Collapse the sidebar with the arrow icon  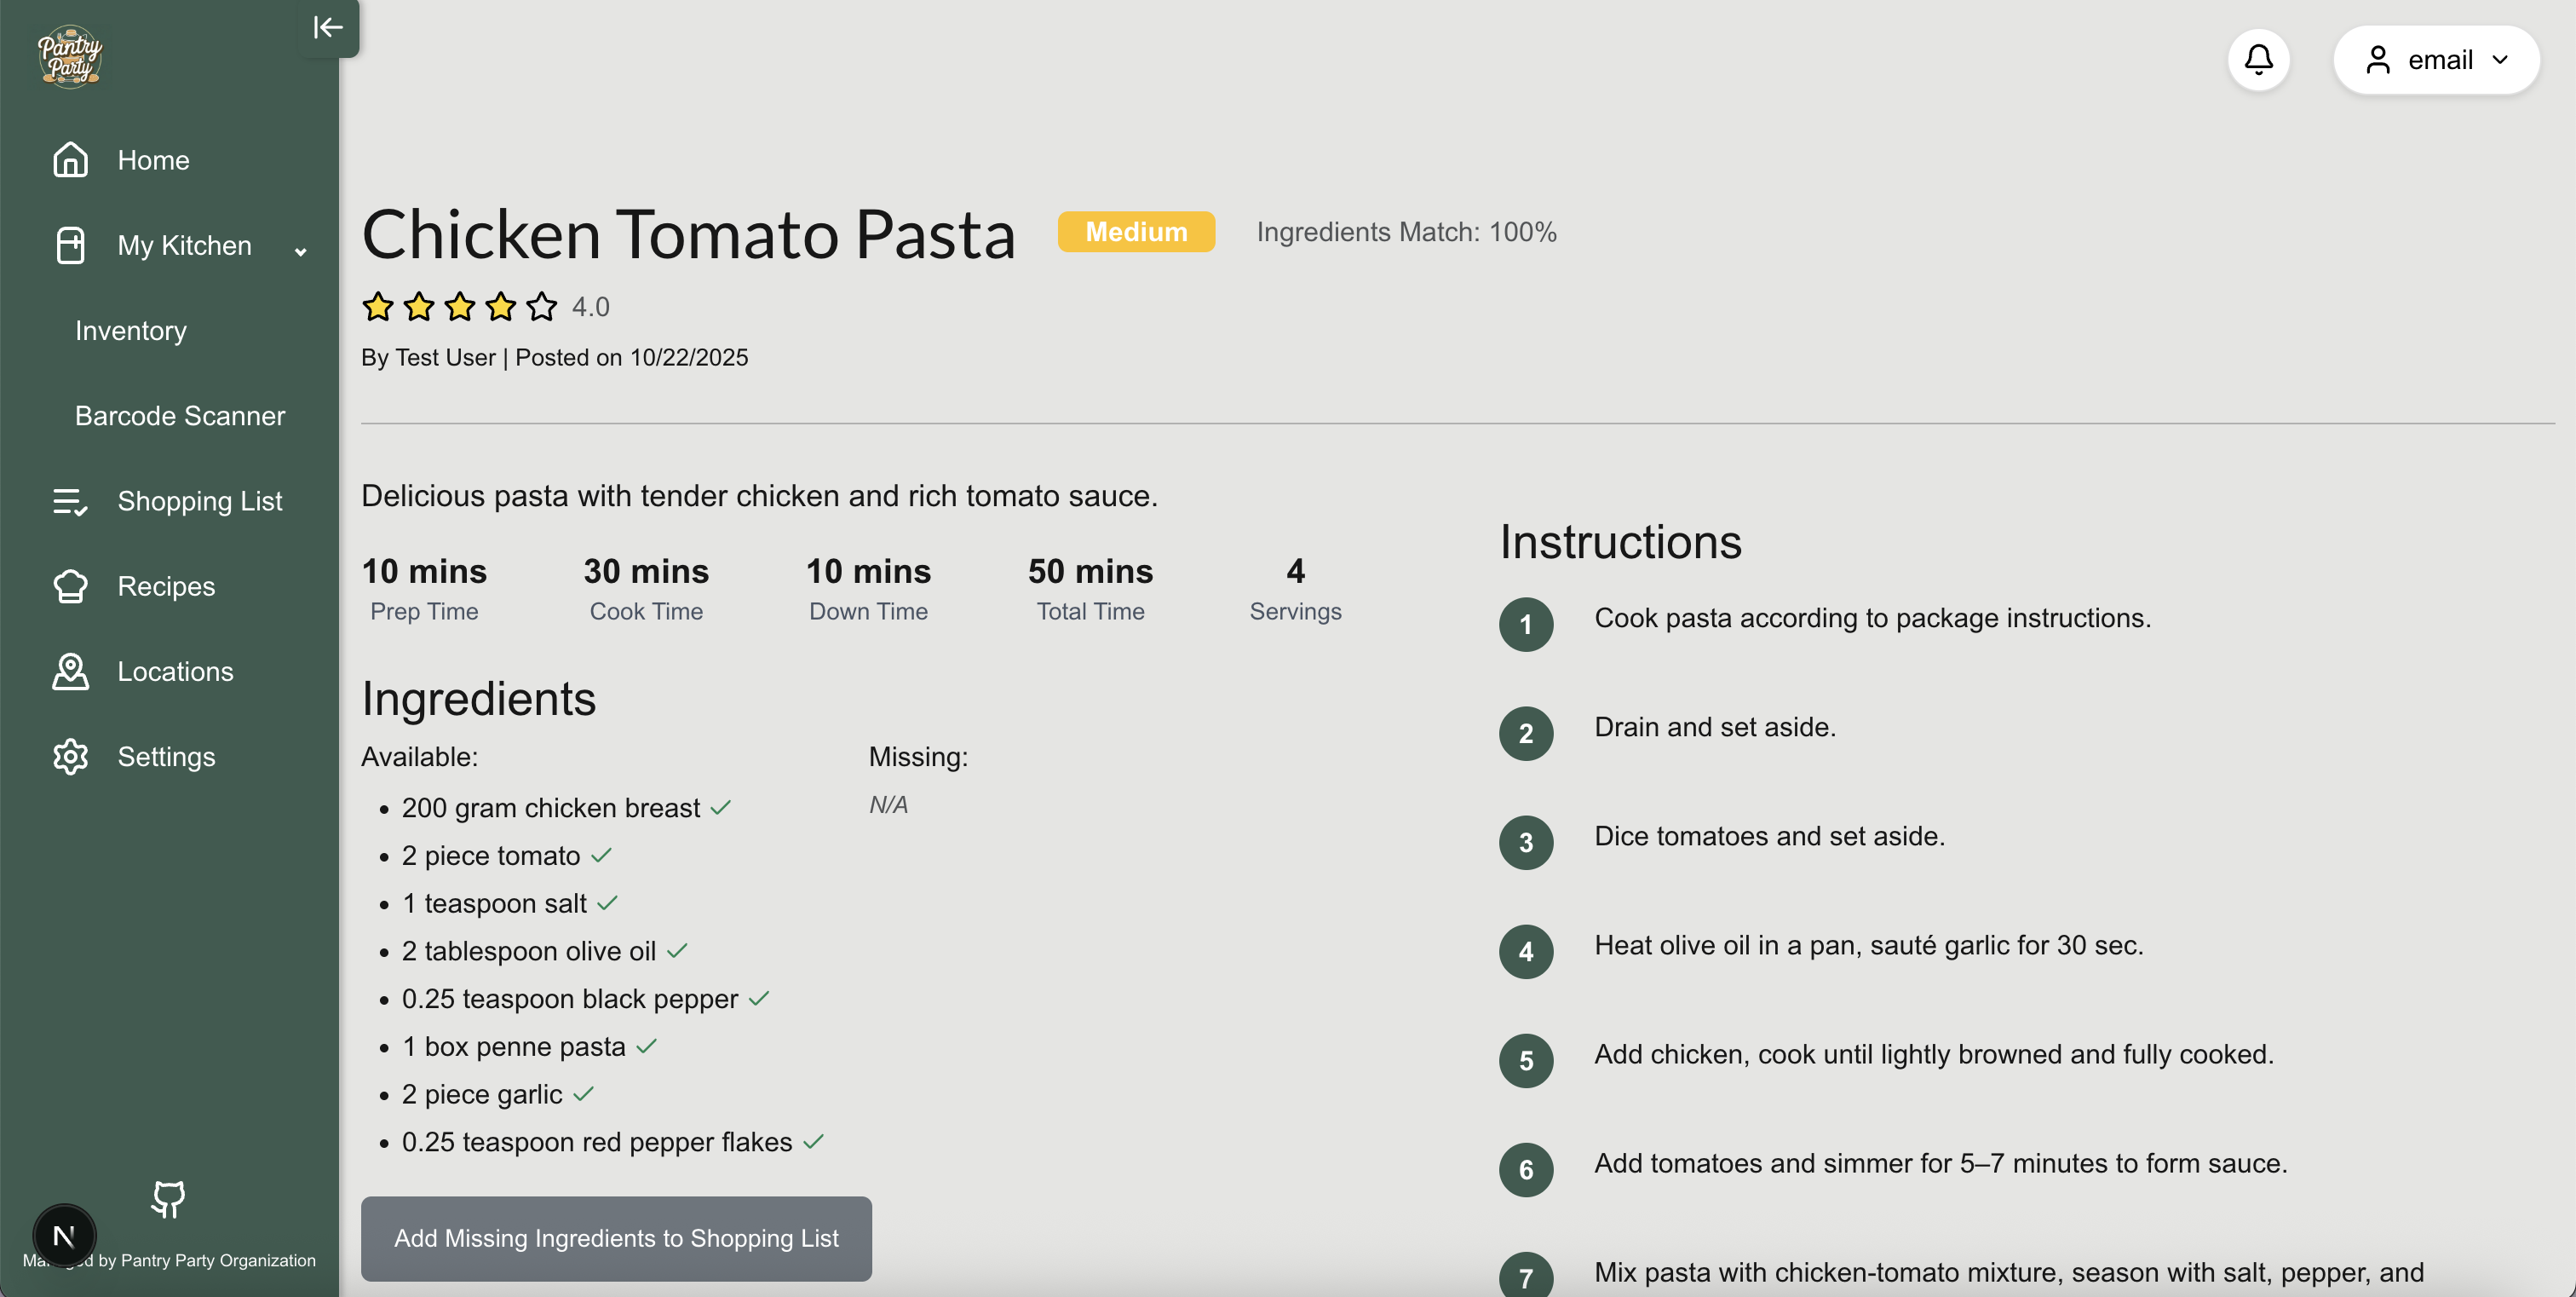pyautogui.click(x=328, y=27)
